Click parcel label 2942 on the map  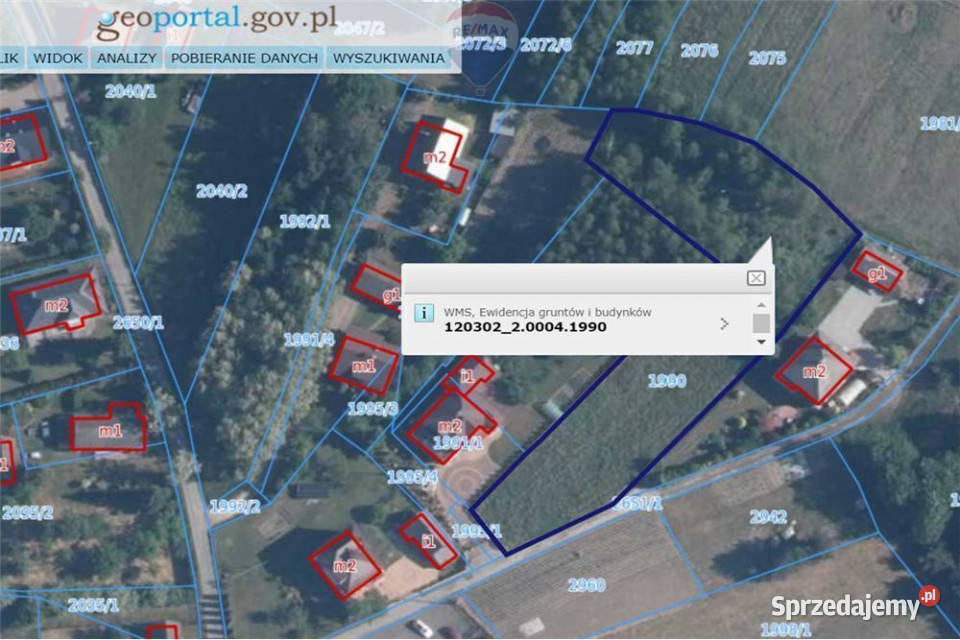[769, 516]
